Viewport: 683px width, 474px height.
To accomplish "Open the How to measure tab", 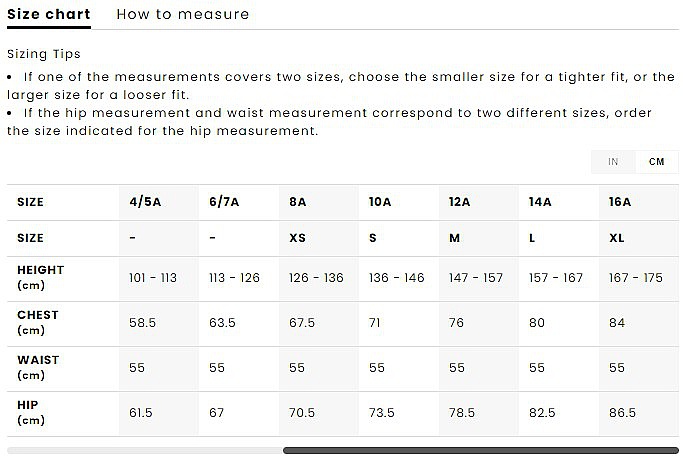I will click(182, 14).
